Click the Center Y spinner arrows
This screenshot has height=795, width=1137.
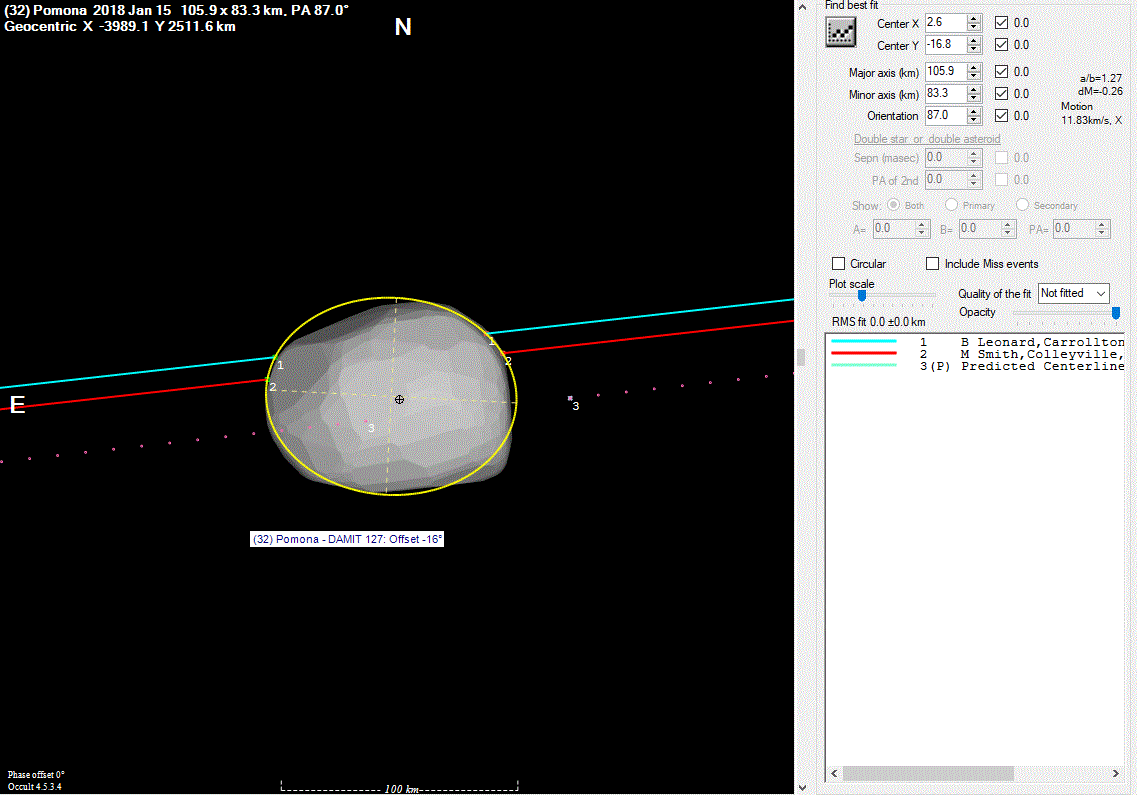[974, 45]
